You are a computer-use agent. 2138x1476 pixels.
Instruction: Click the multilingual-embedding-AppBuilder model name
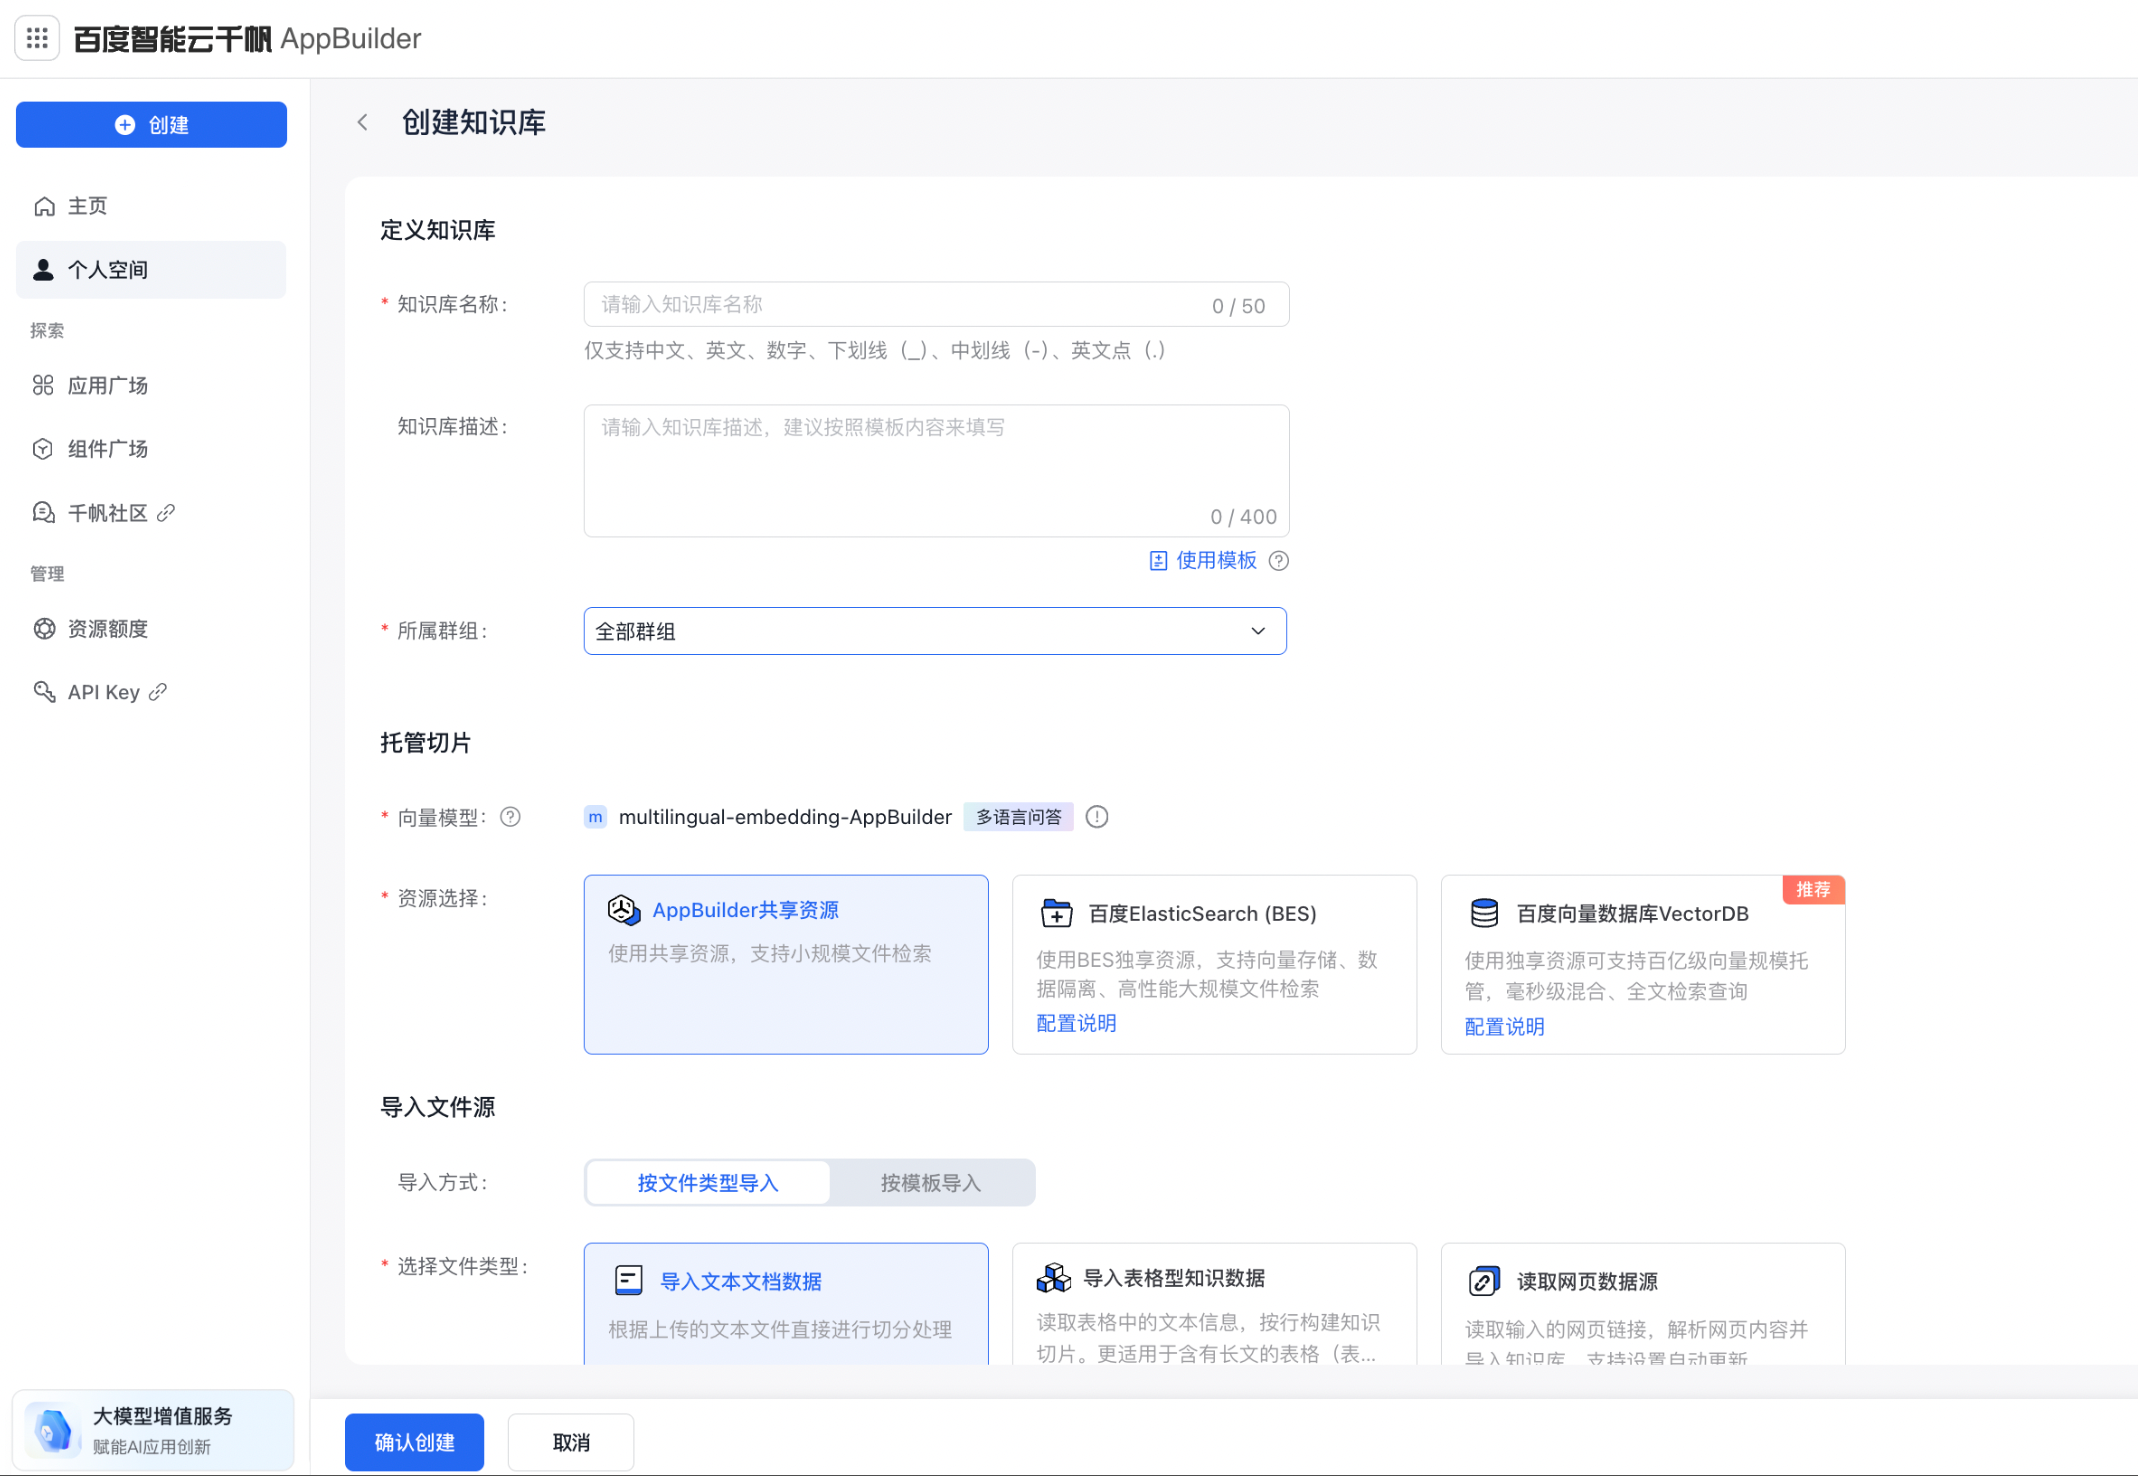[785, 817]
